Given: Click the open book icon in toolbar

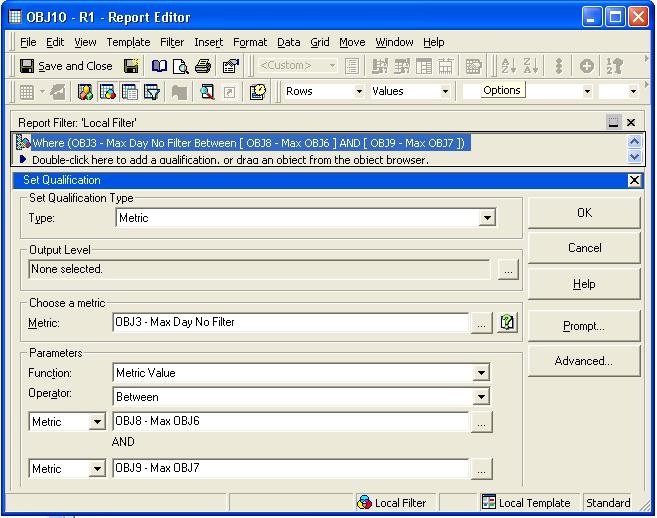Looking at the screenshot, I should pyautogui.click(x=159, y=66).
